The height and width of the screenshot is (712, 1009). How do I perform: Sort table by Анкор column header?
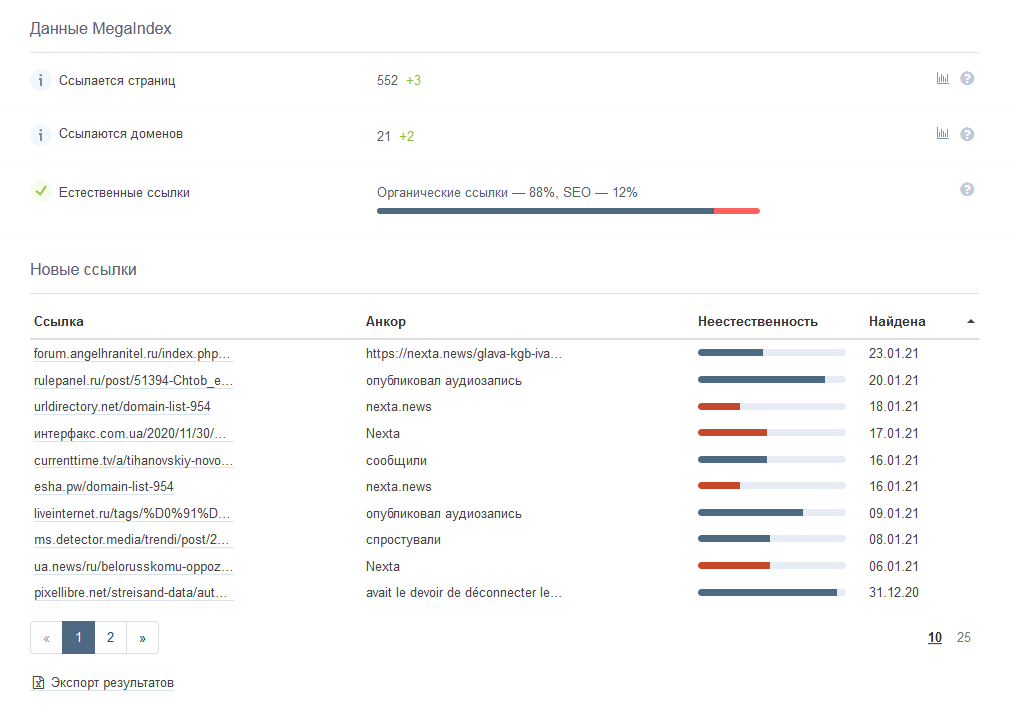[x=386, y=322]
